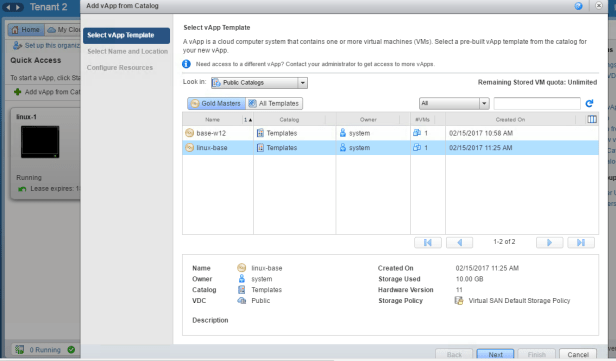
Task: Open the linux-1 vApp console thumbnail
Action: tap(40, 142)
